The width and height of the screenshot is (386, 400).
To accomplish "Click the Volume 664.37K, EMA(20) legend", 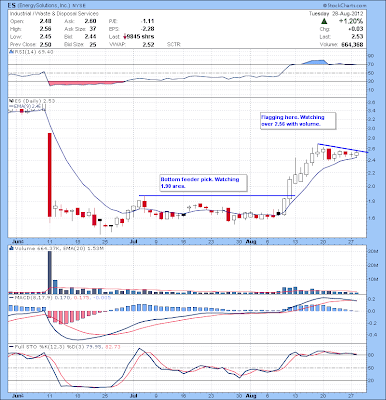I will (x=56, y=248).
